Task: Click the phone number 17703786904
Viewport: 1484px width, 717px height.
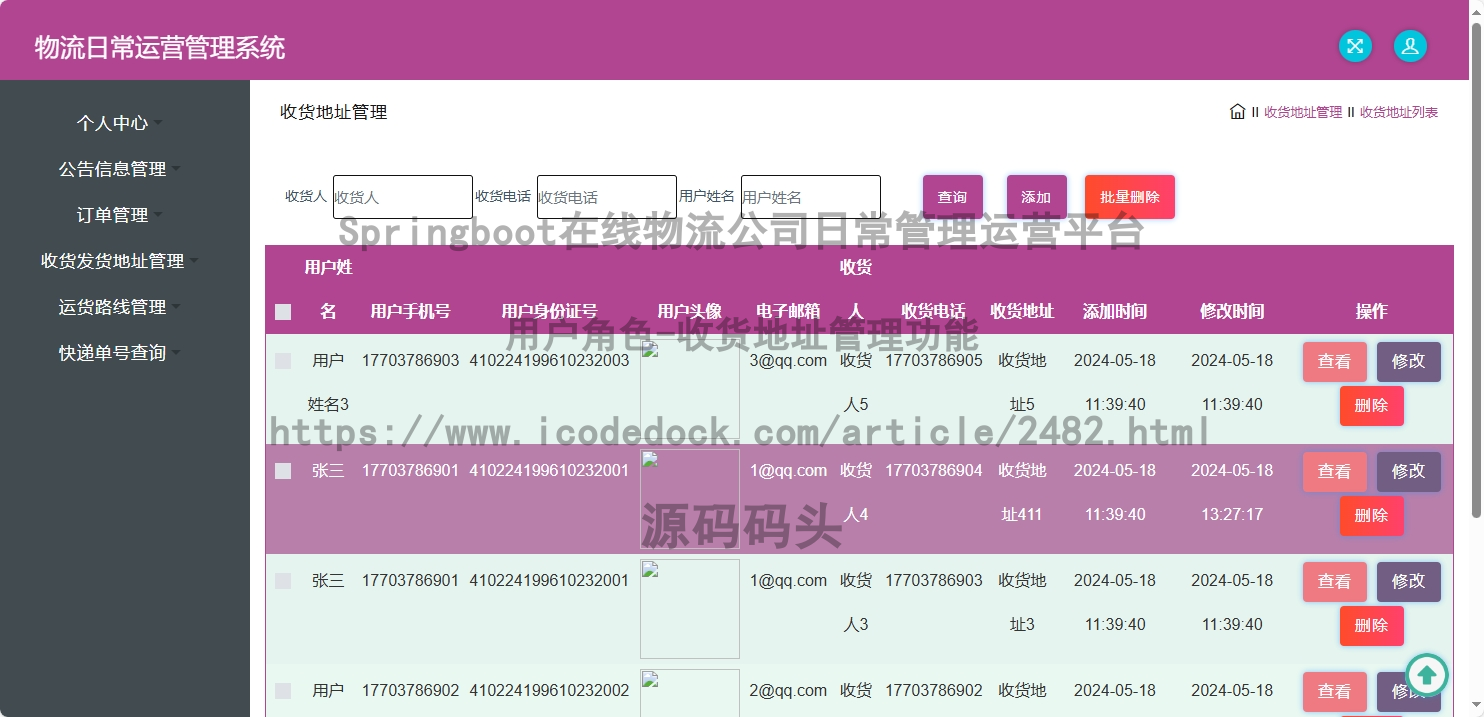Action: (x=934, y=470)
